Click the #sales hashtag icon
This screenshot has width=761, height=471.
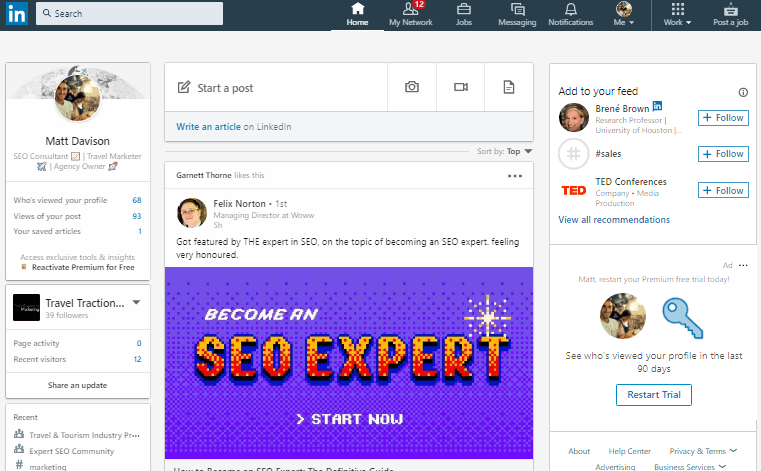point(574,154)
